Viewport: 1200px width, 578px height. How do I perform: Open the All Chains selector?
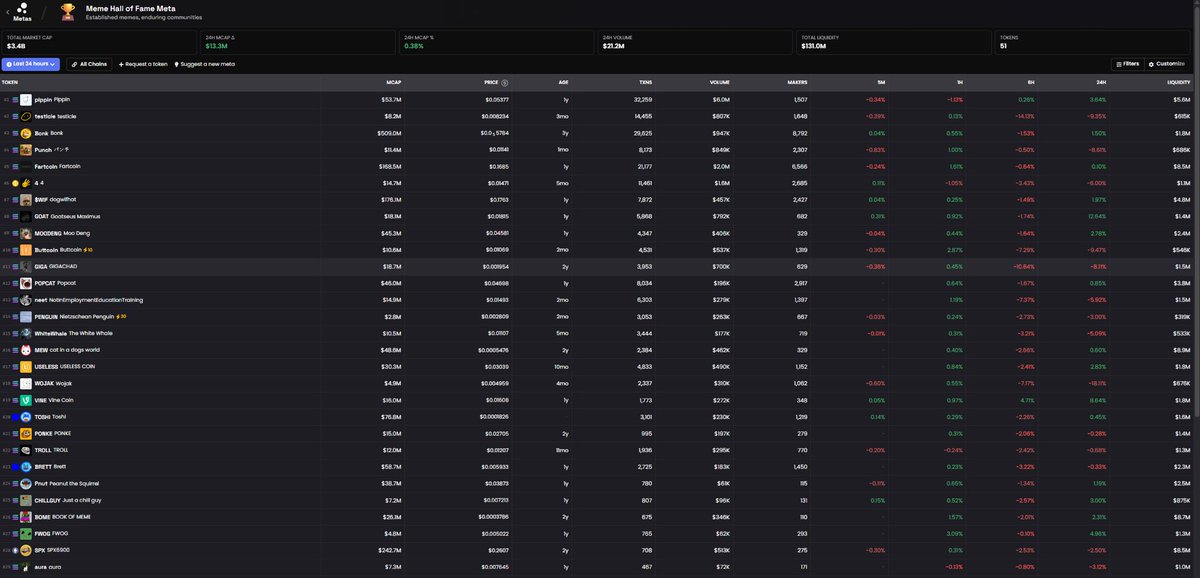(x=89, y=64)
